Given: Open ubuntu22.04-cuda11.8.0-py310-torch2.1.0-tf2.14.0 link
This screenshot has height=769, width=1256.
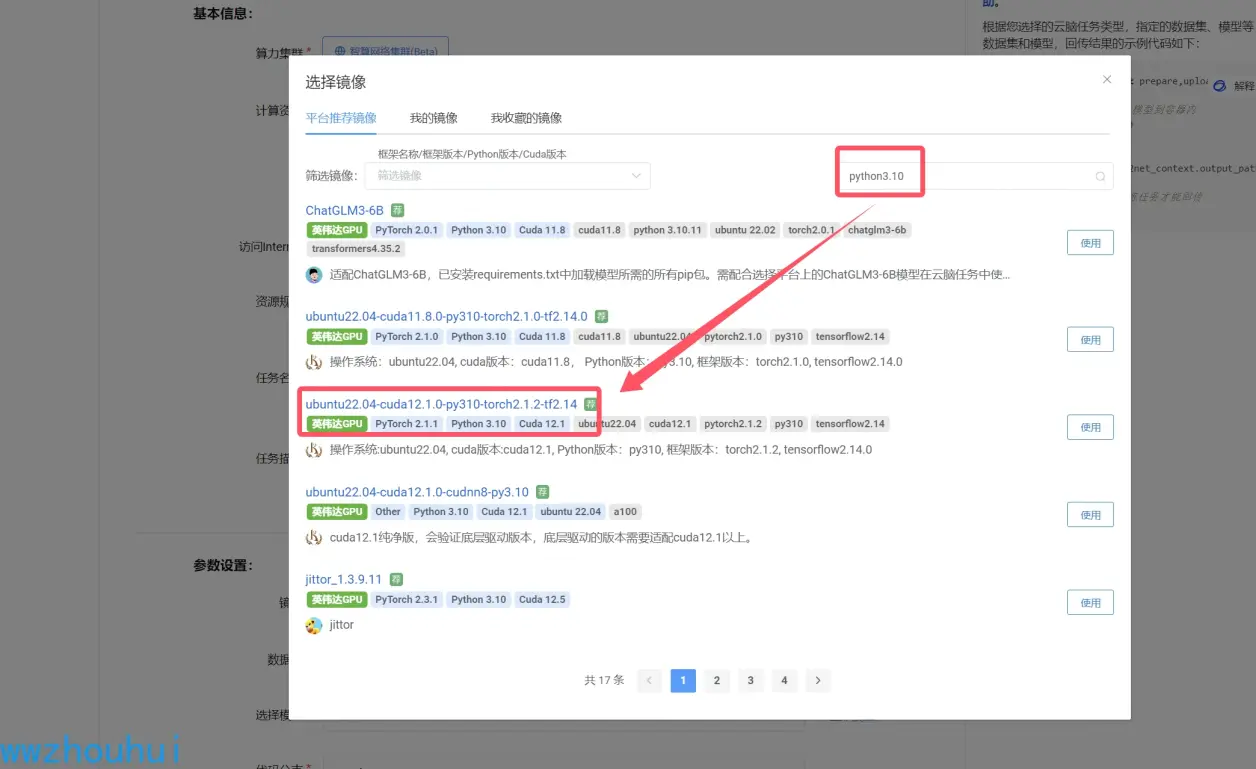Looking at the screenshot, I should [x=446, y=317].
